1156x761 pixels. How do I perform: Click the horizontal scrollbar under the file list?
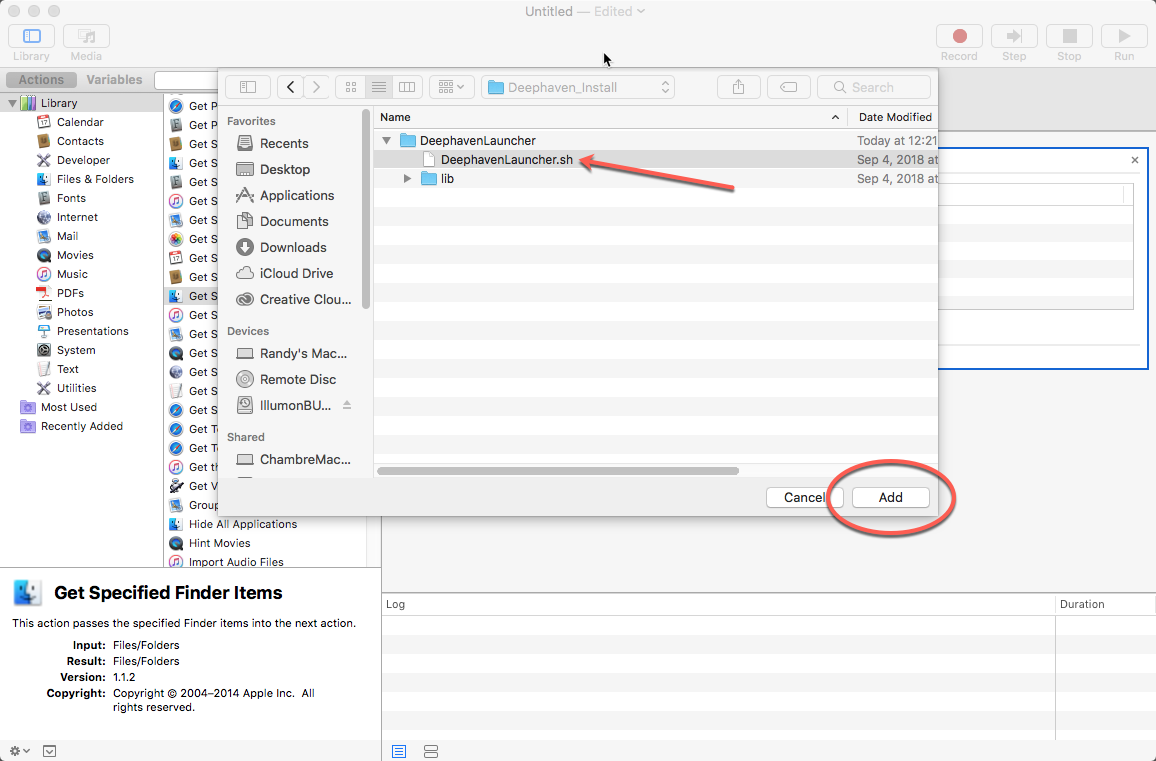tap(558, 470)
